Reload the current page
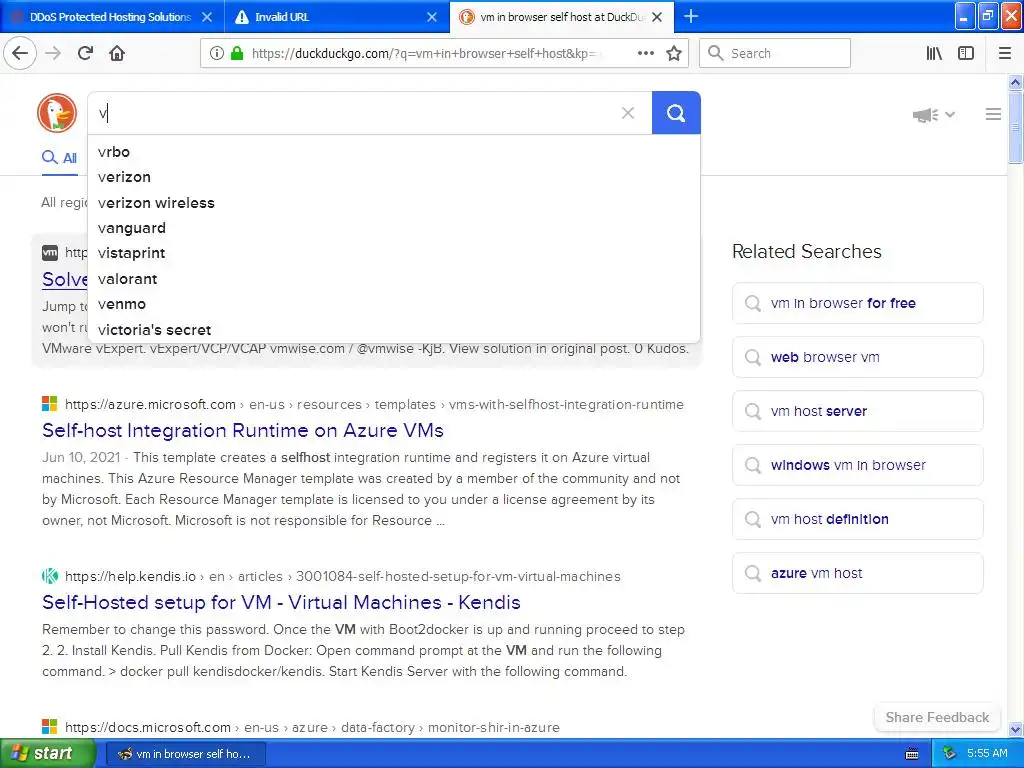 (x=85, y=53)
